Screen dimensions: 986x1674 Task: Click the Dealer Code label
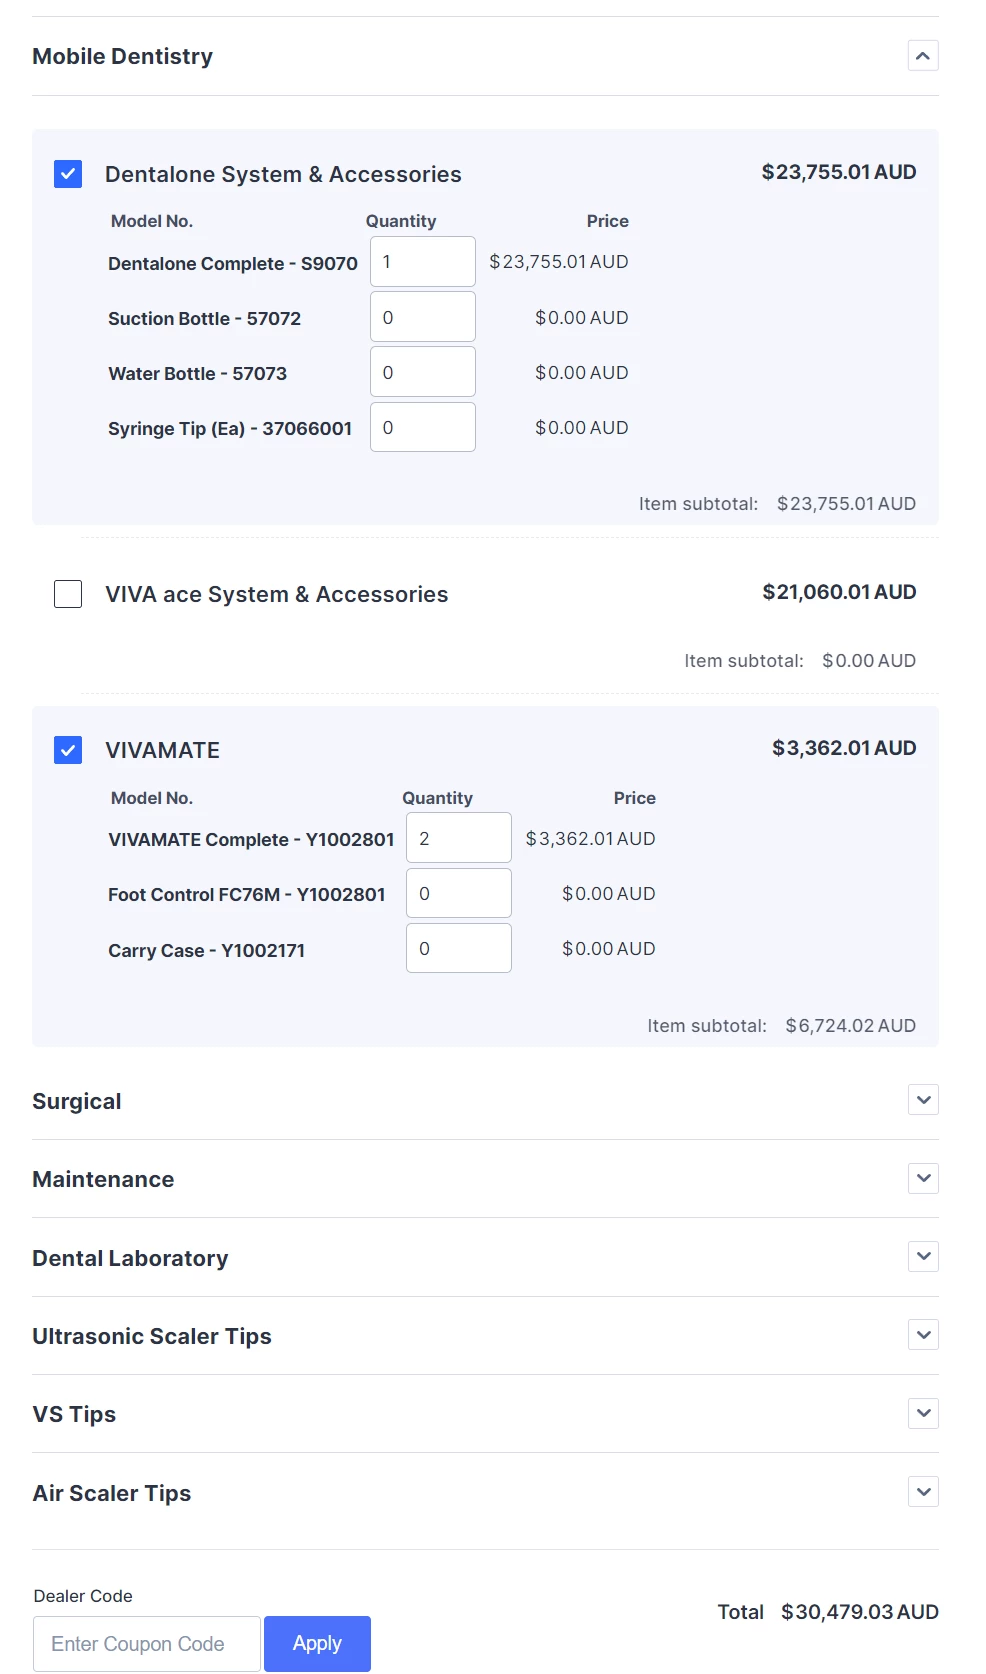point(83,1596)
